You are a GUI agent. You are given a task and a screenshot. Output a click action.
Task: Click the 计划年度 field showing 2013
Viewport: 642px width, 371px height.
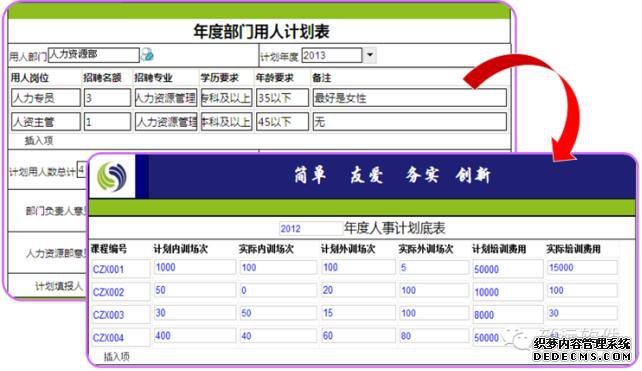point(332,55)
